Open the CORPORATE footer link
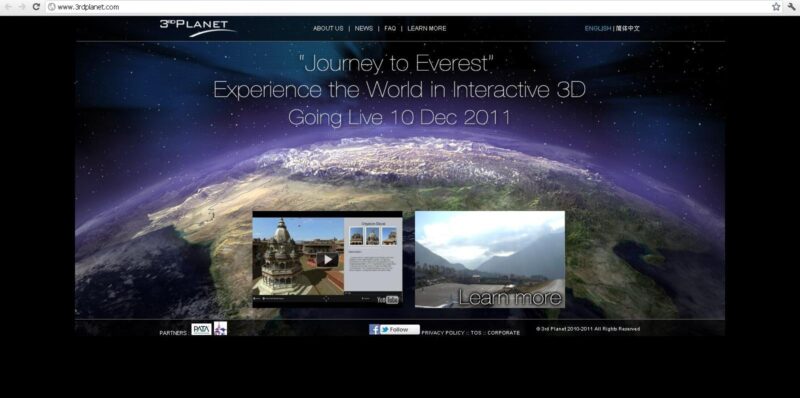 [504, 333]
